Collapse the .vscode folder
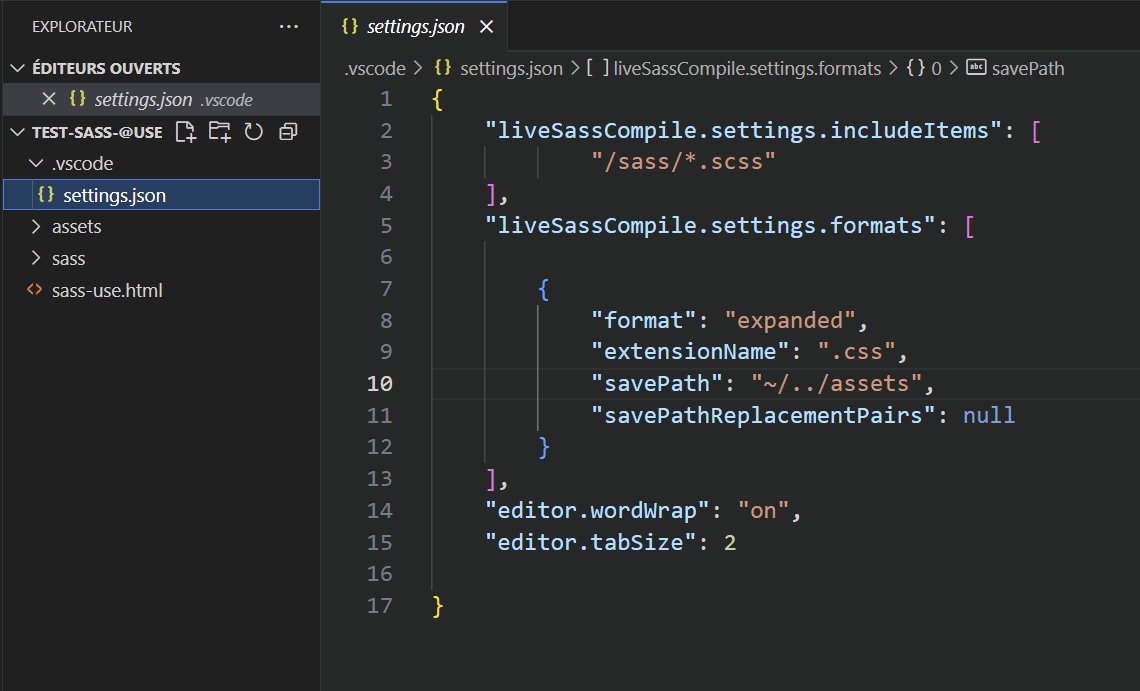The height and width of the screenshot is (691, 1140). tap(36, 163)
